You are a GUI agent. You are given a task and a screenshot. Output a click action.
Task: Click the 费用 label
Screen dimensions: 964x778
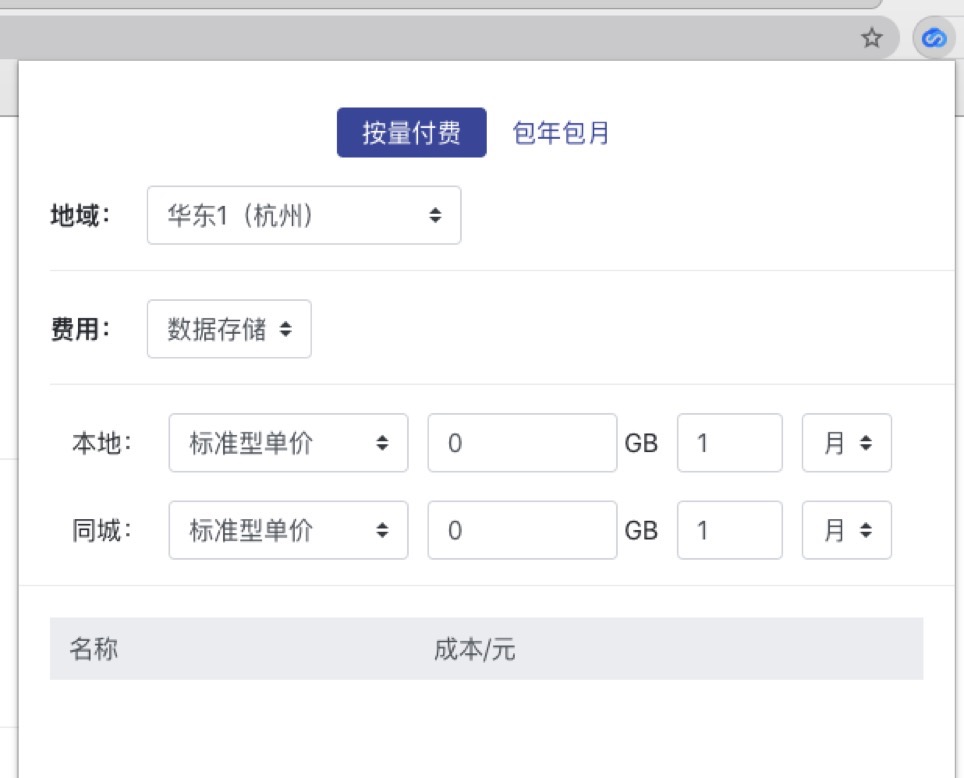tap(81, 329)
